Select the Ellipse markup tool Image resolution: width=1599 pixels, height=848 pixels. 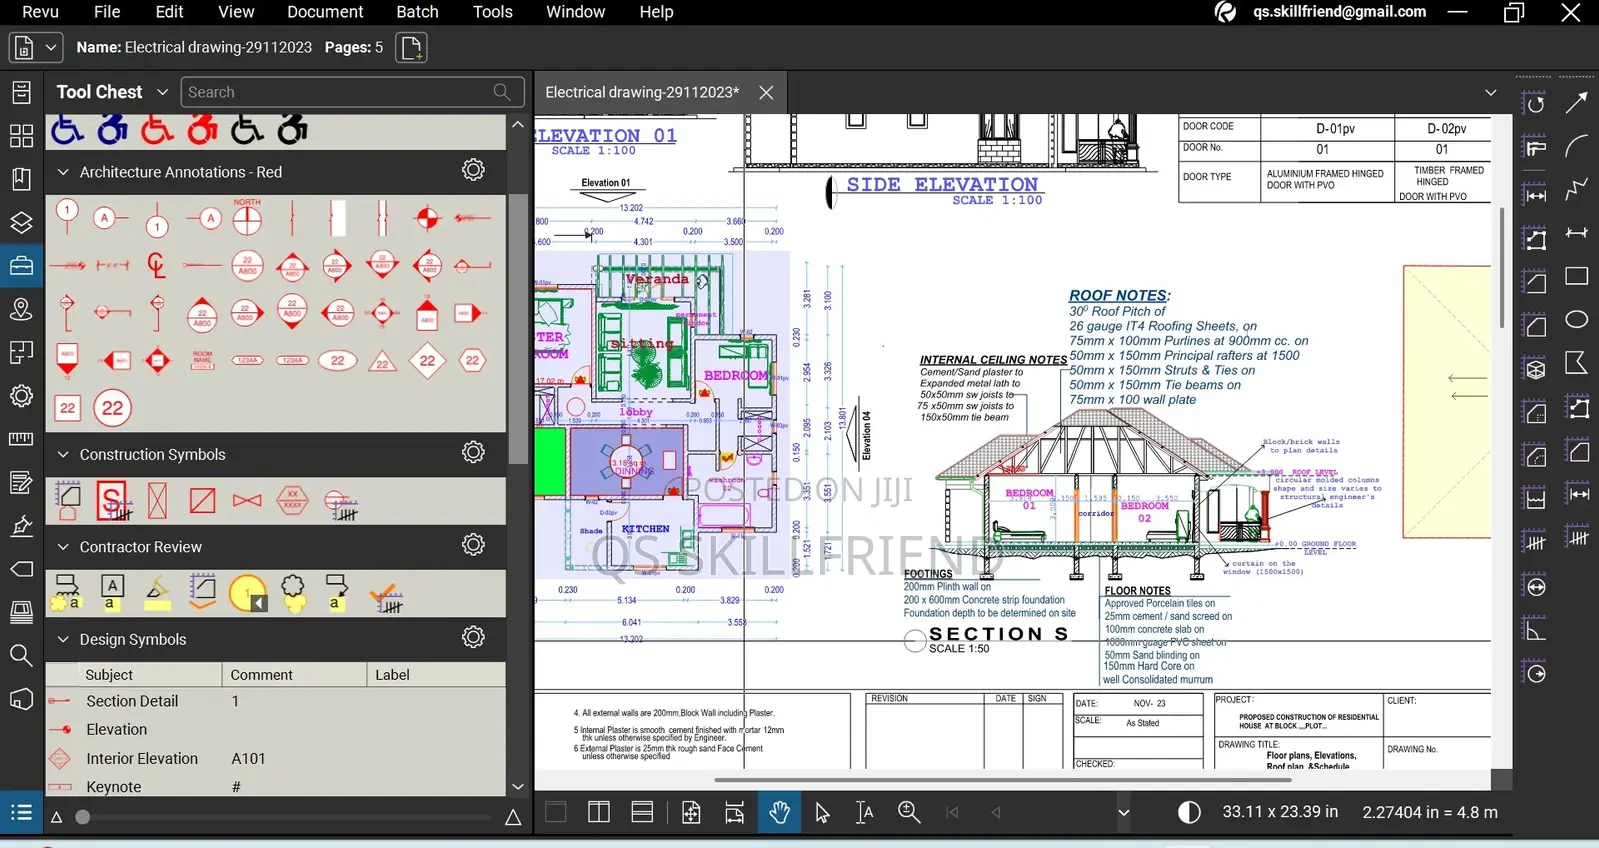pyautogui.click(x=1576, y=319)
